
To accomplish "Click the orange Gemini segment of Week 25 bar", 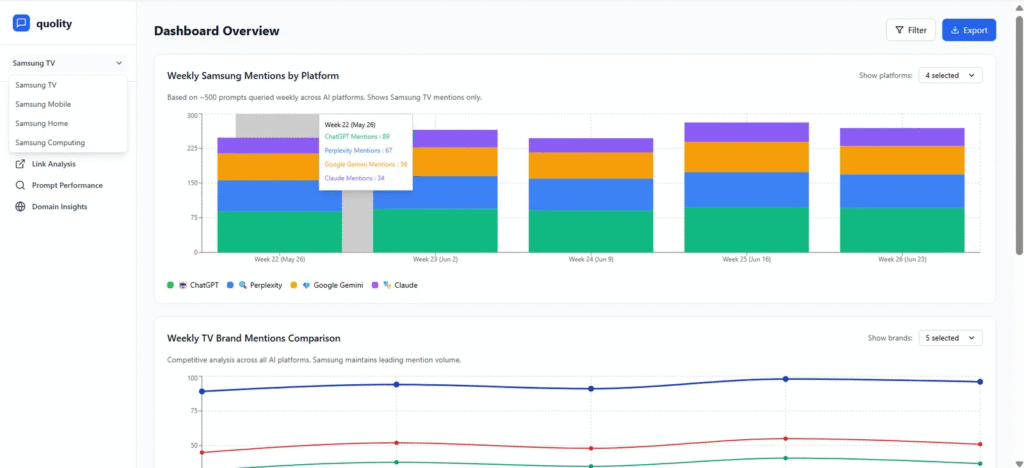I will (746, 157).
